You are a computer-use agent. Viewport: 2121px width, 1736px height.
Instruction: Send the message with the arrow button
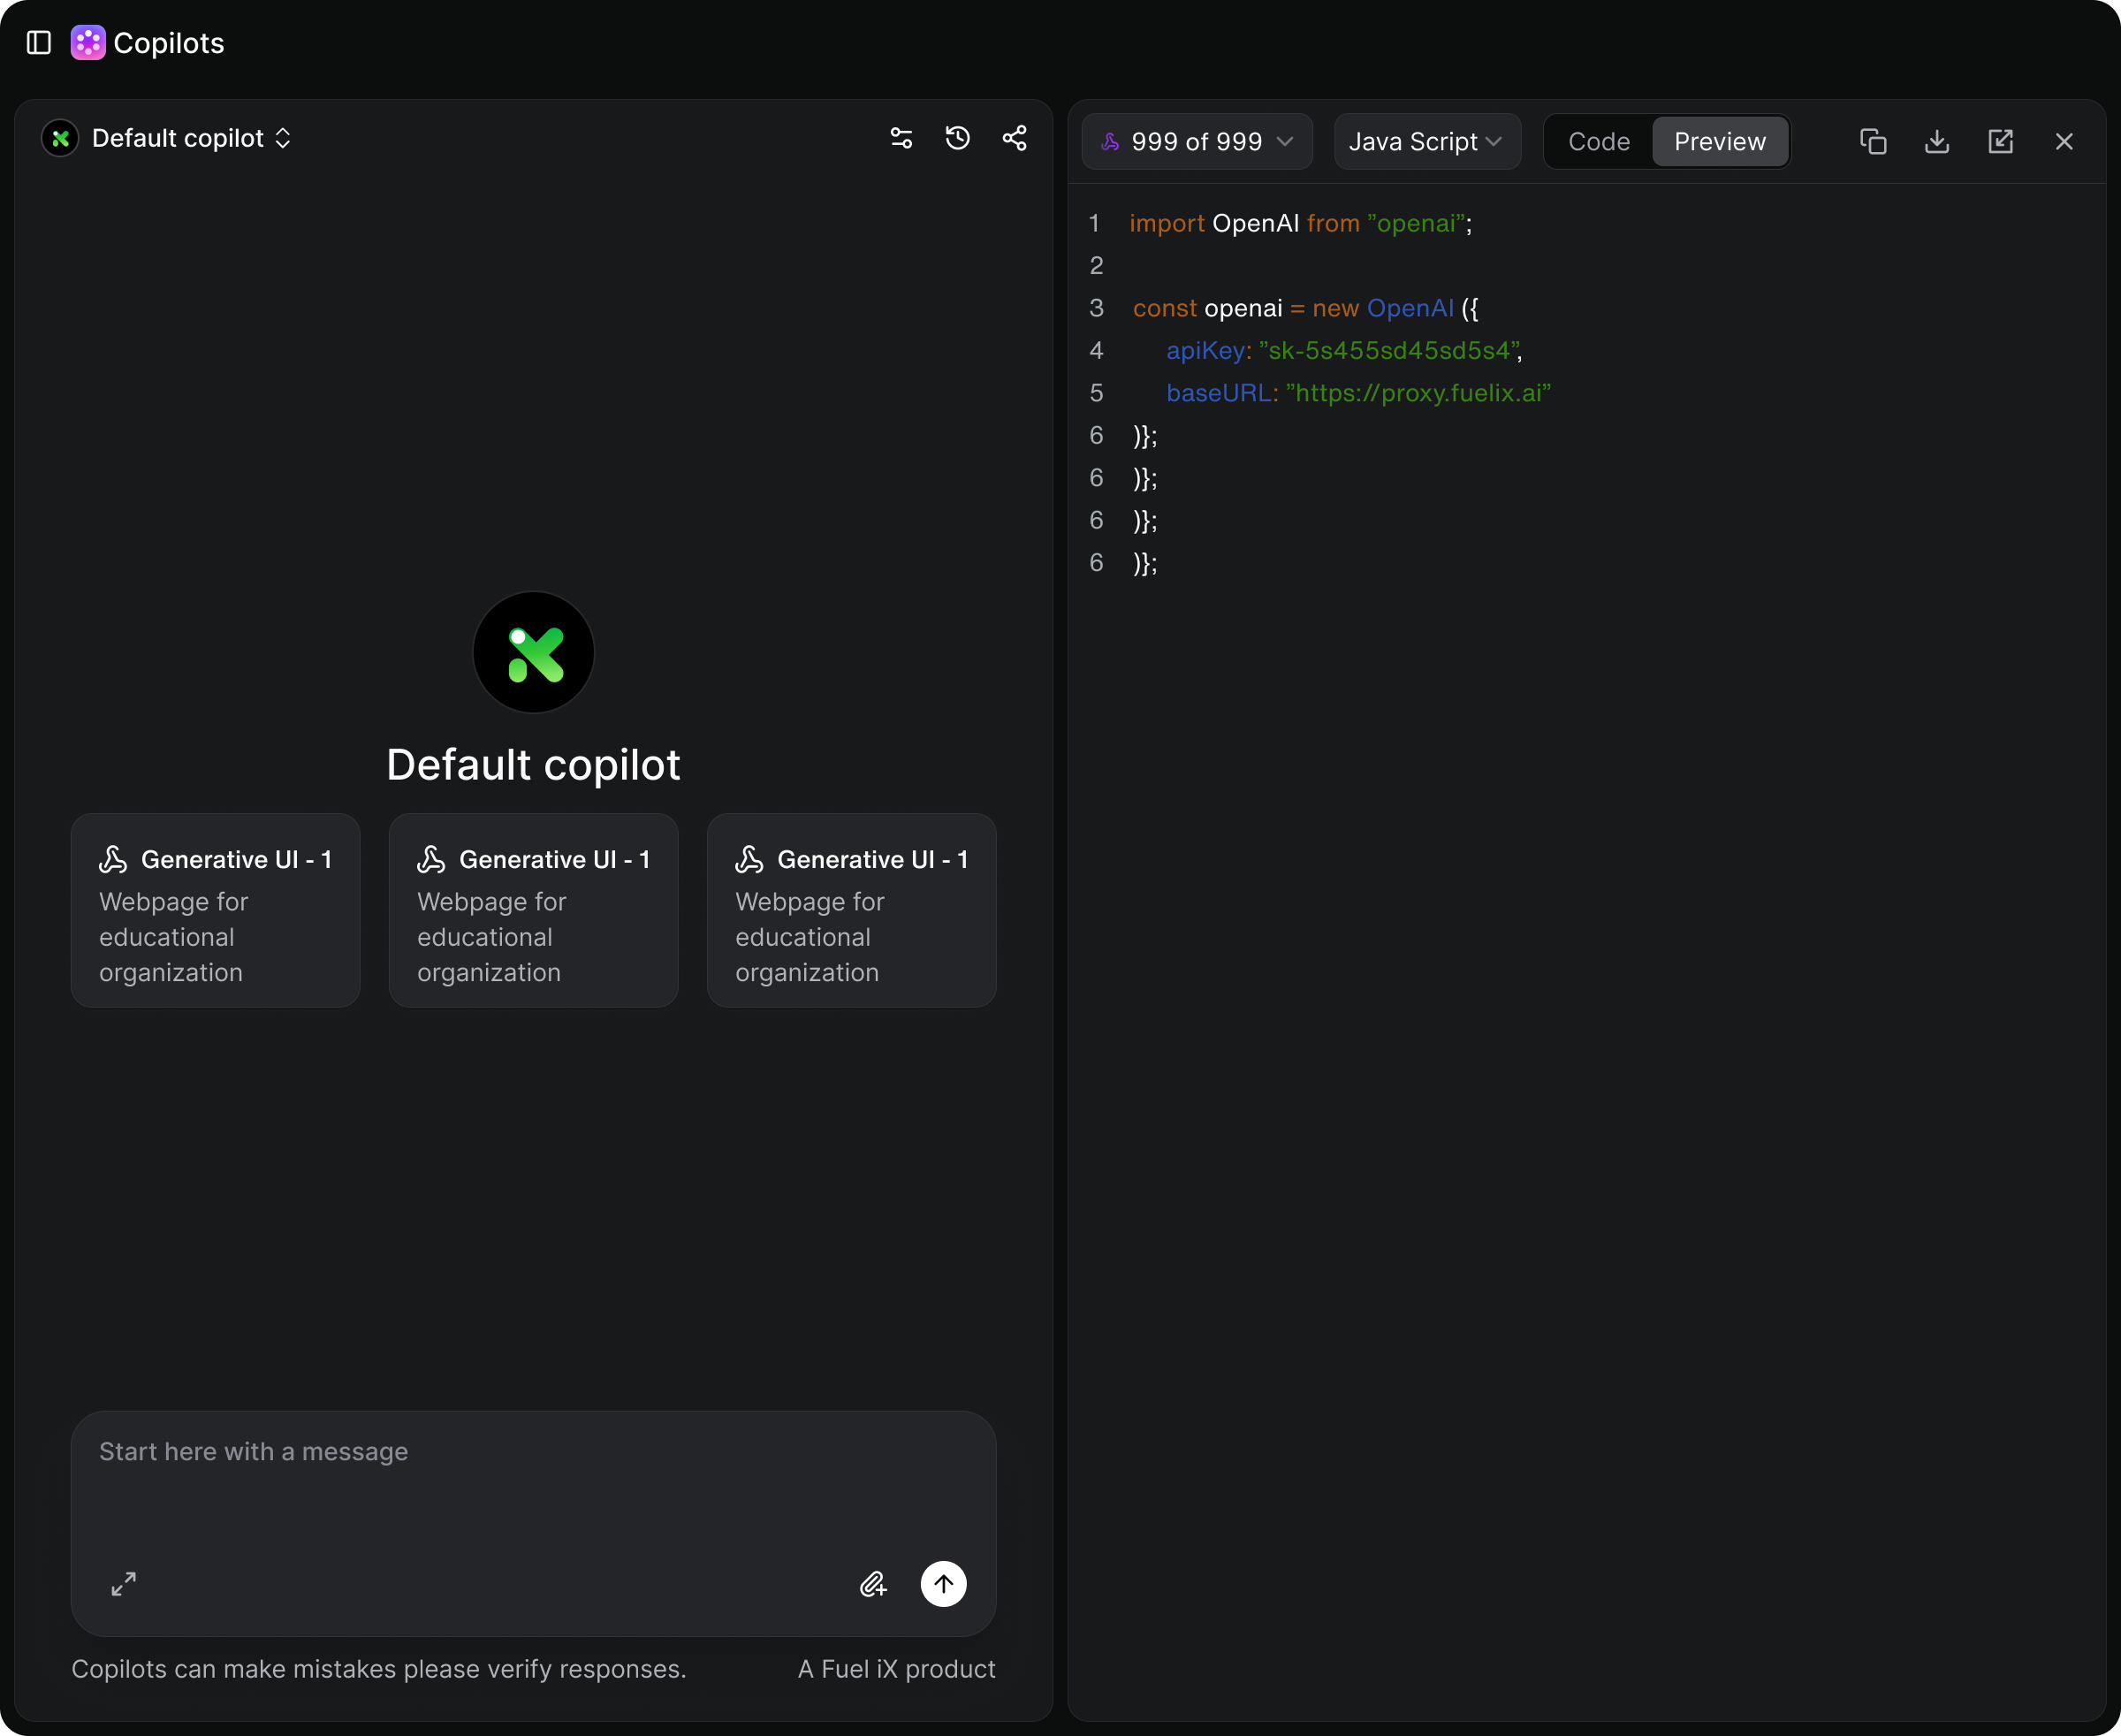point(943,1584)
